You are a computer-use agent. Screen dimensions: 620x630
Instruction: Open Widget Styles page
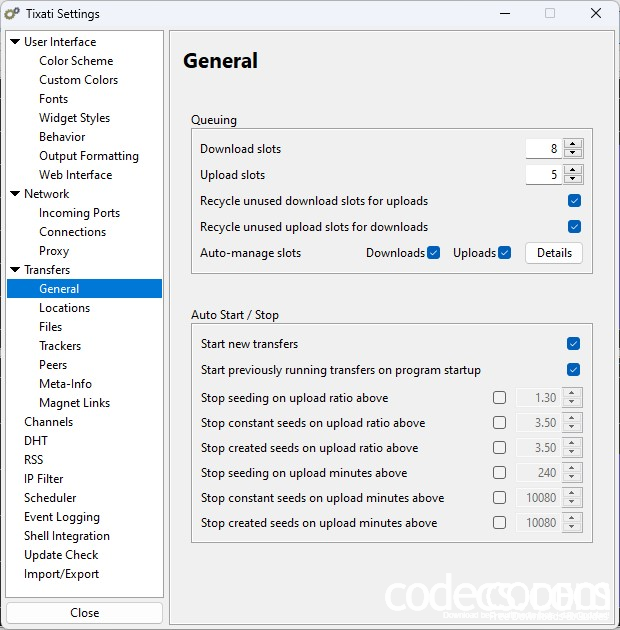pos(74,118)
